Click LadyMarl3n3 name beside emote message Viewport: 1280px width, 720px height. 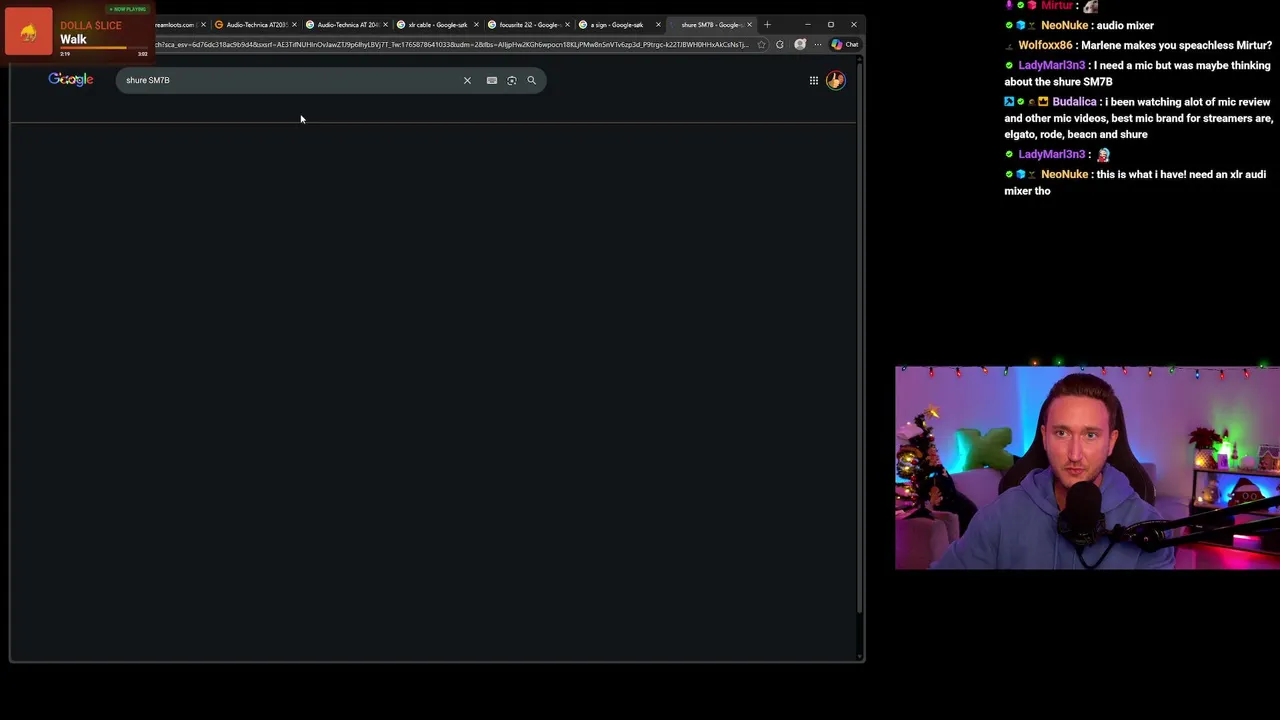click(1051, 154)
